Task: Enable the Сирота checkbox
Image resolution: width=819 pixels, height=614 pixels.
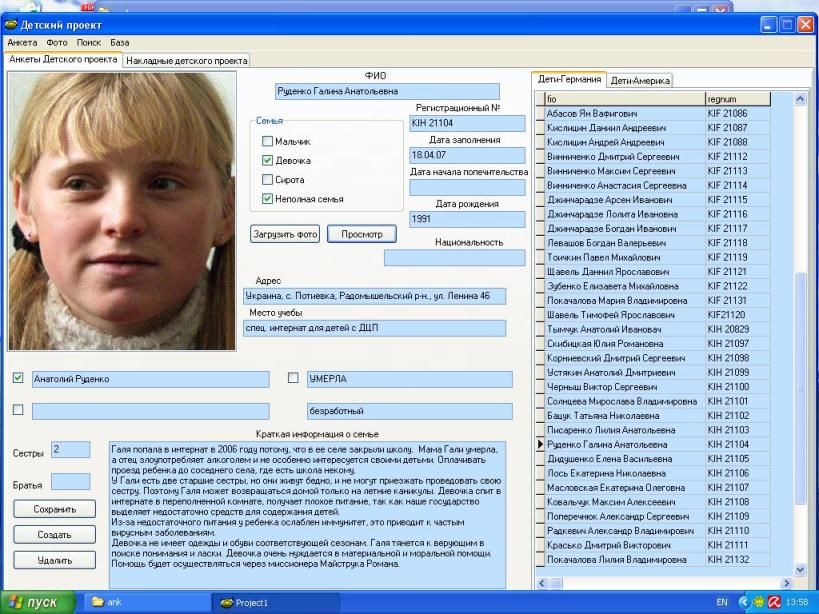Action: (267, 180)
